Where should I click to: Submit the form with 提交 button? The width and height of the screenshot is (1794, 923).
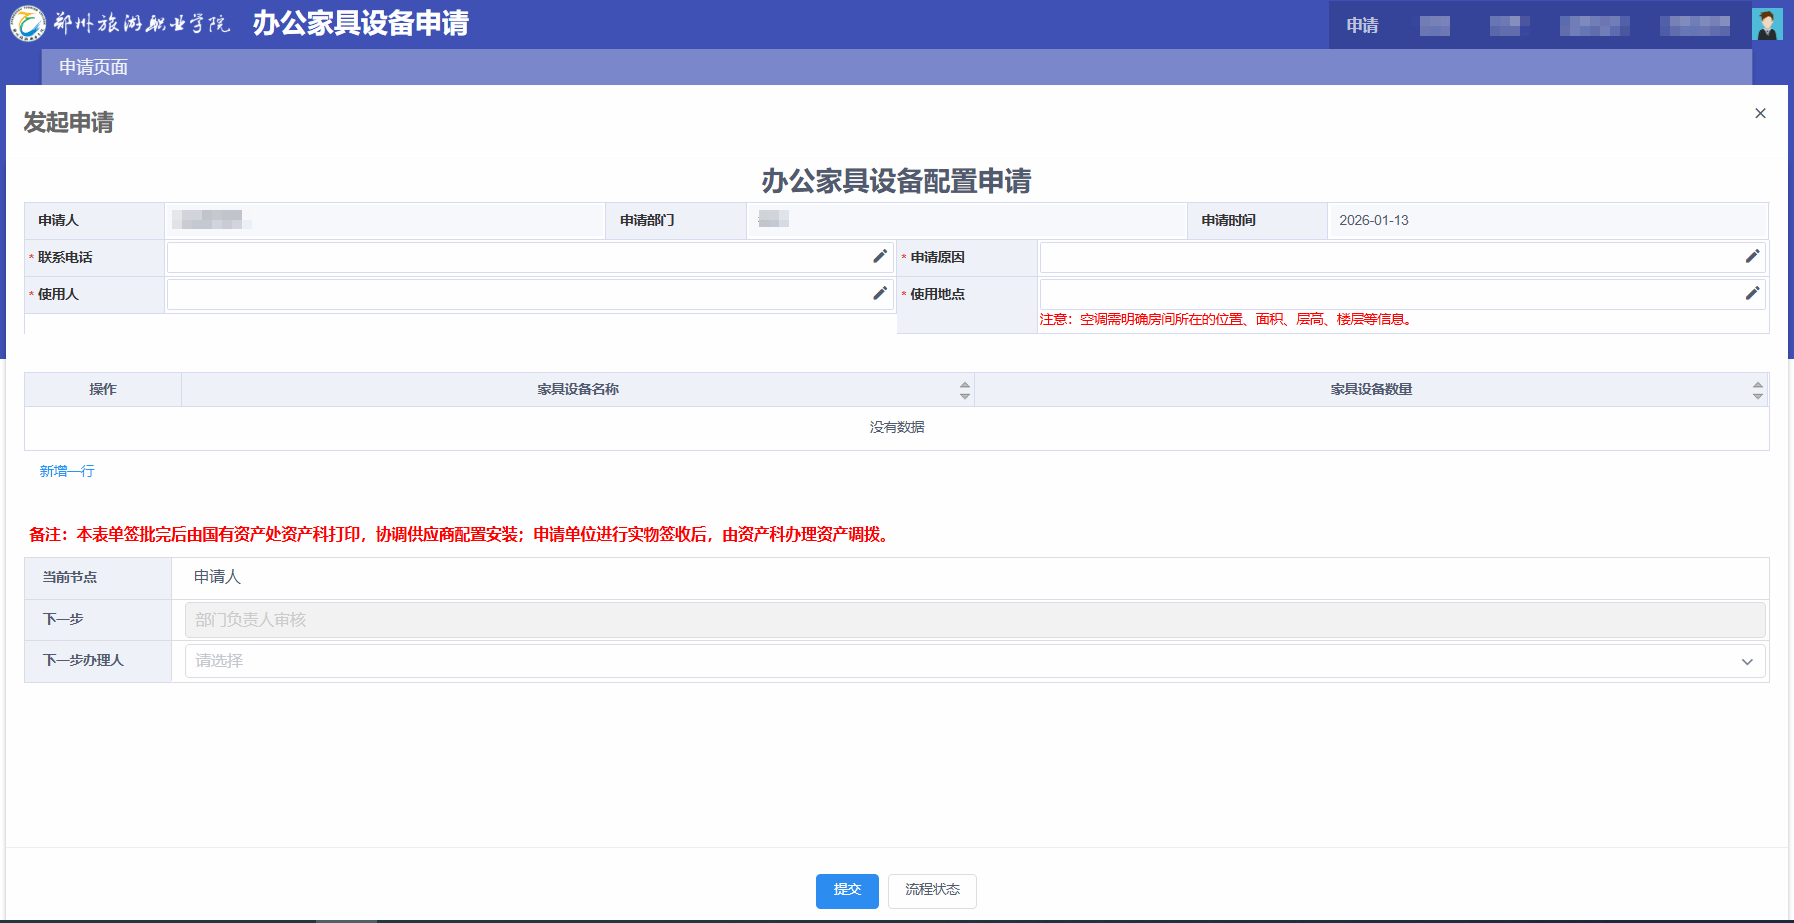click(x=847, y=890)
